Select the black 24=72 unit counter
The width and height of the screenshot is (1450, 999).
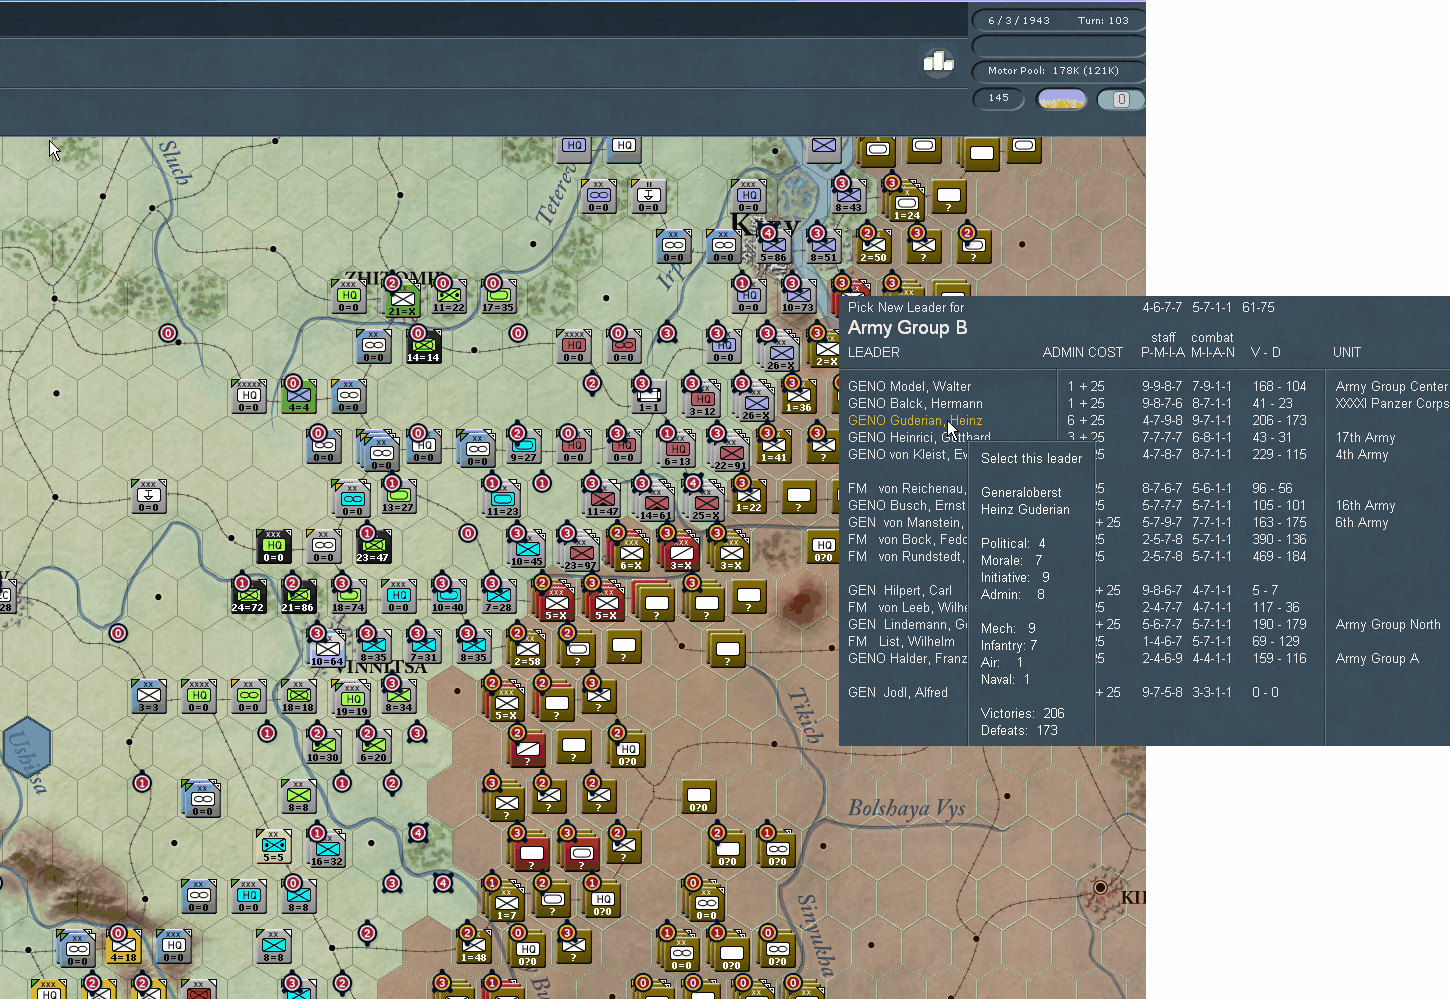(x=247, y=597)
